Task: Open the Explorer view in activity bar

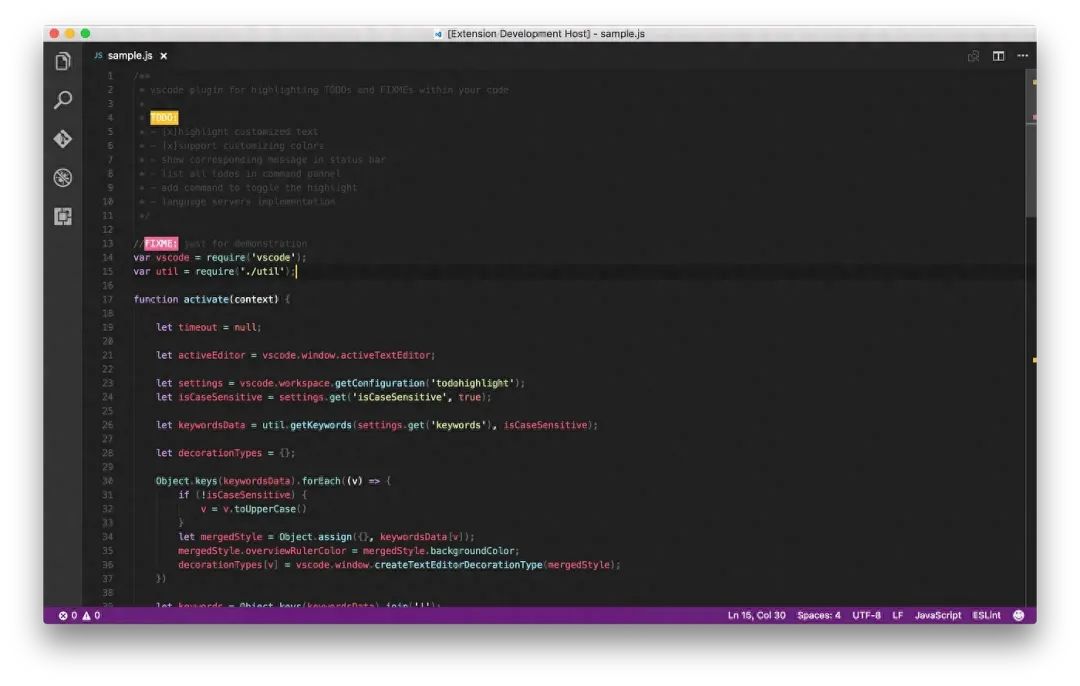Action: coord(63,61)
